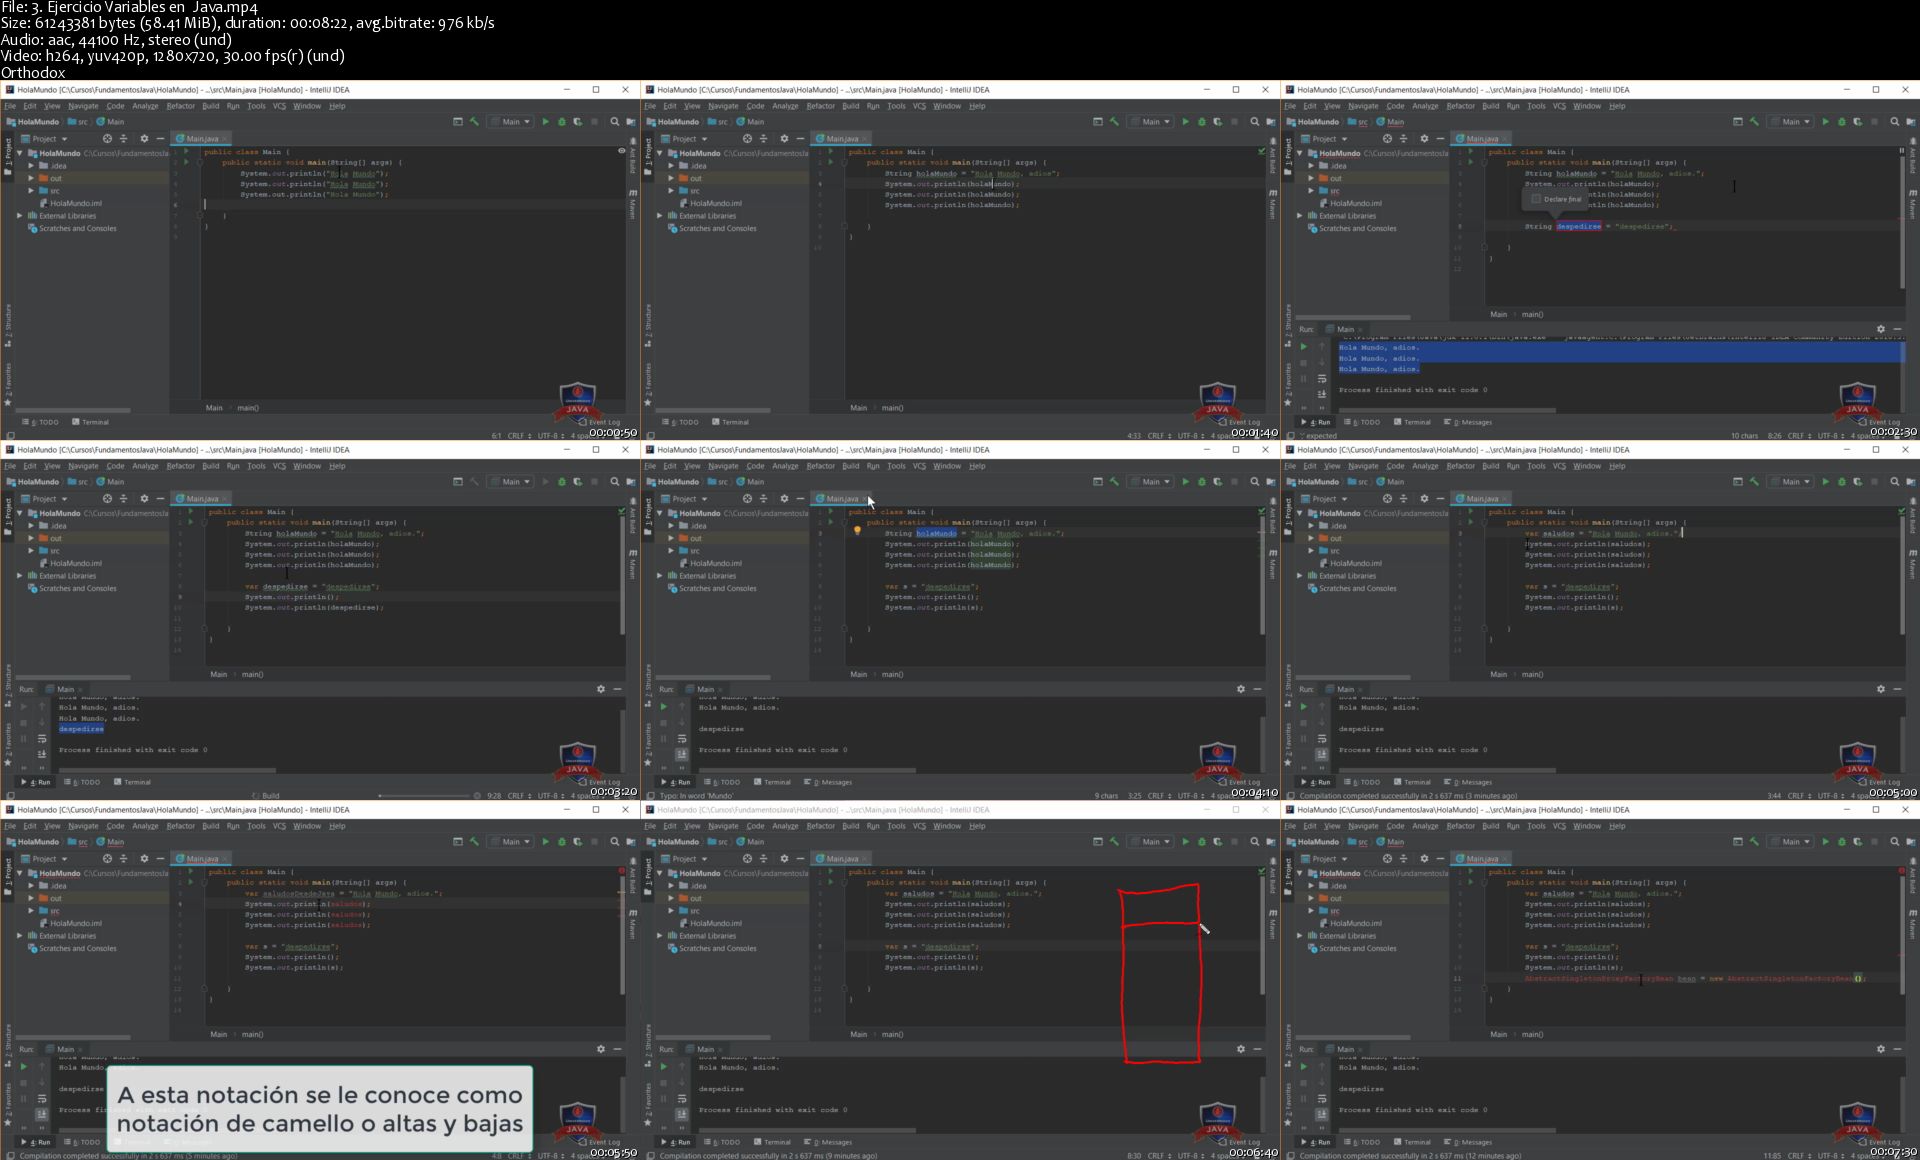Open the Refactor menu in the 00:05:00 frame
Screen dimensions: 1920x1160
1460,466
